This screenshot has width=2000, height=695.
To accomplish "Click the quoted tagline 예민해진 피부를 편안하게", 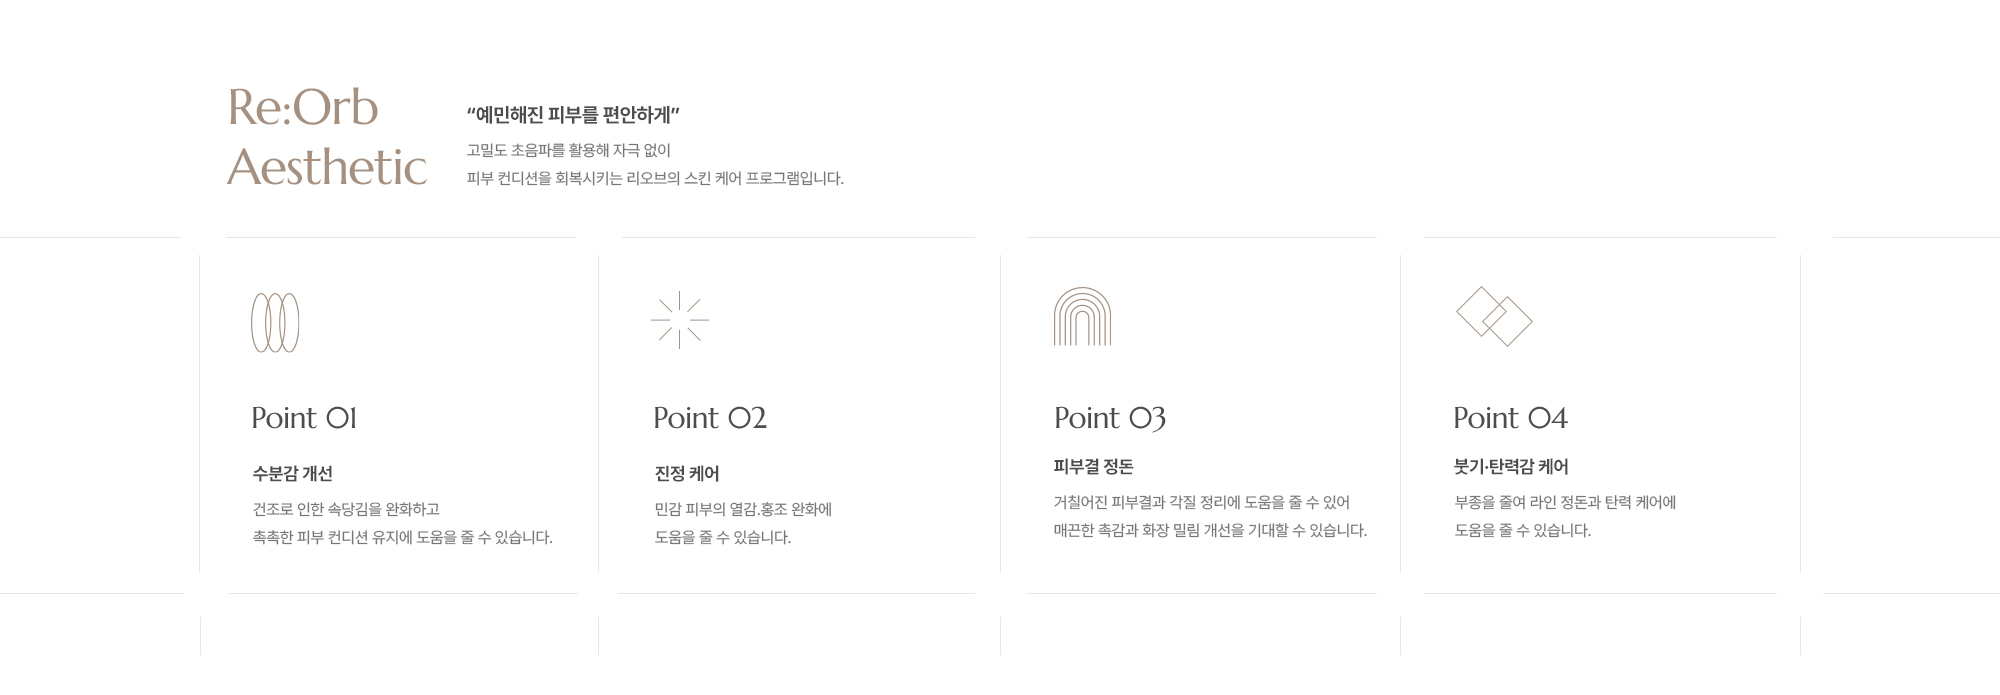I will click(573, 115).
